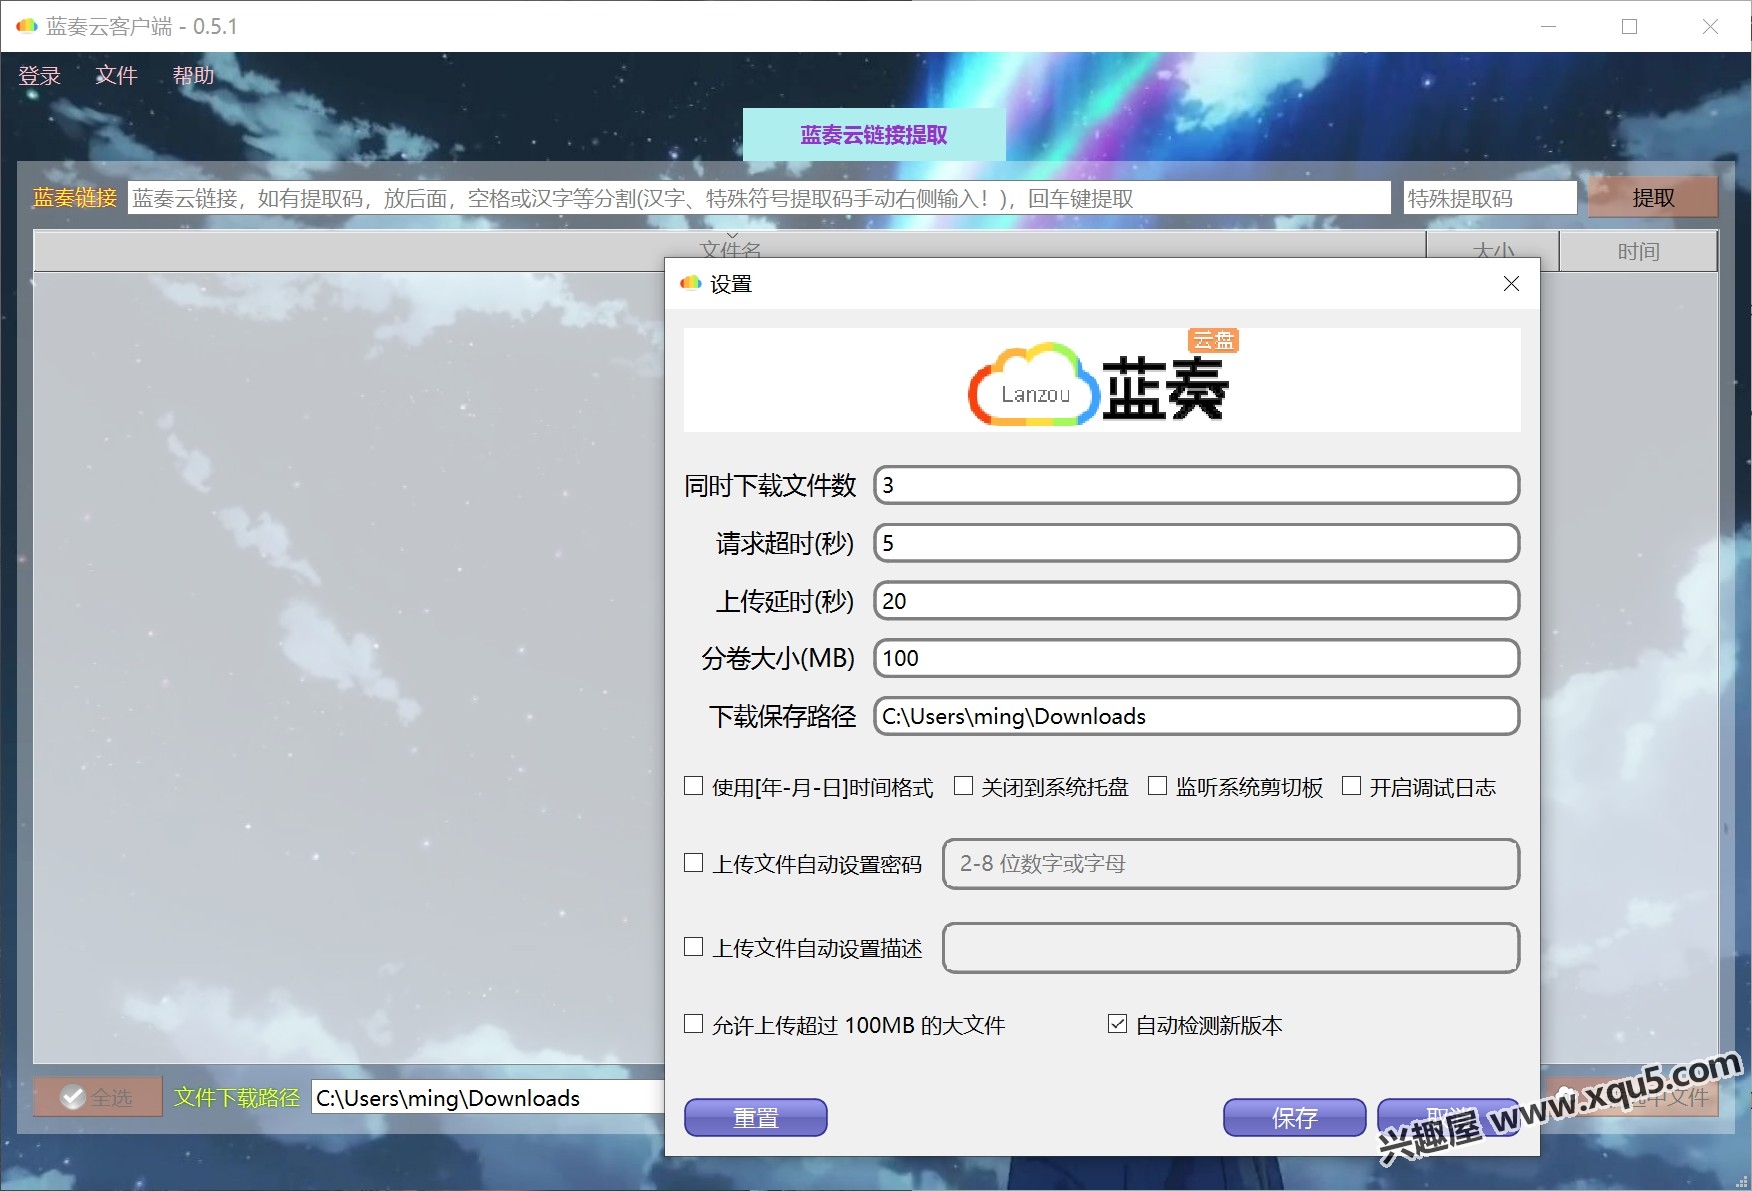Edit the 同时下载文件数 field

[x=1196, y=485]
